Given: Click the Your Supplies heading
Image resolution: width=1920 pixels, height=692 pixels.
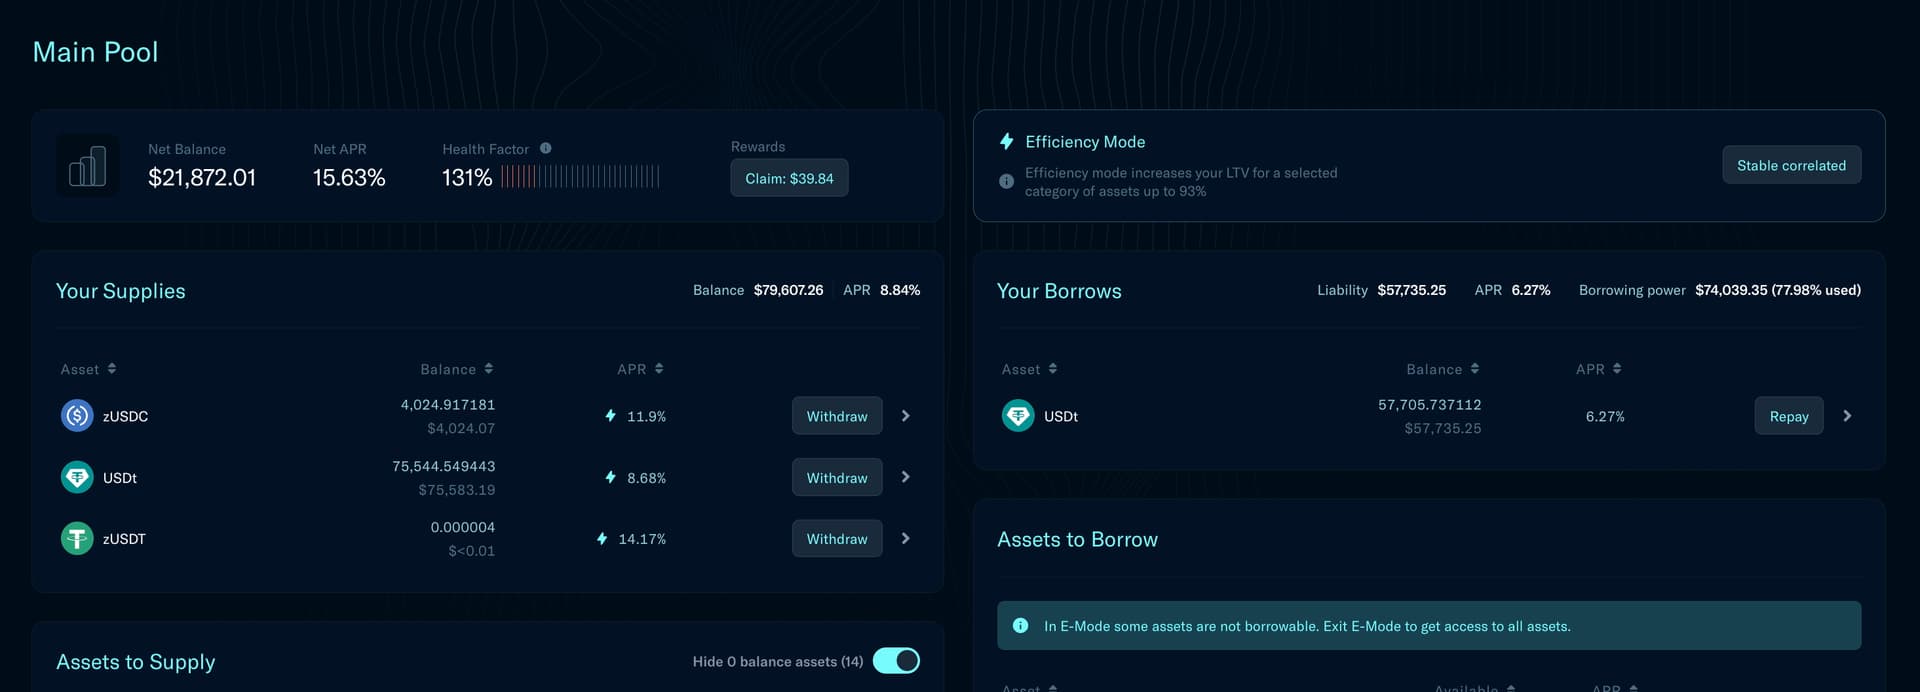Looking at the screenshot, I should [121, 291].
